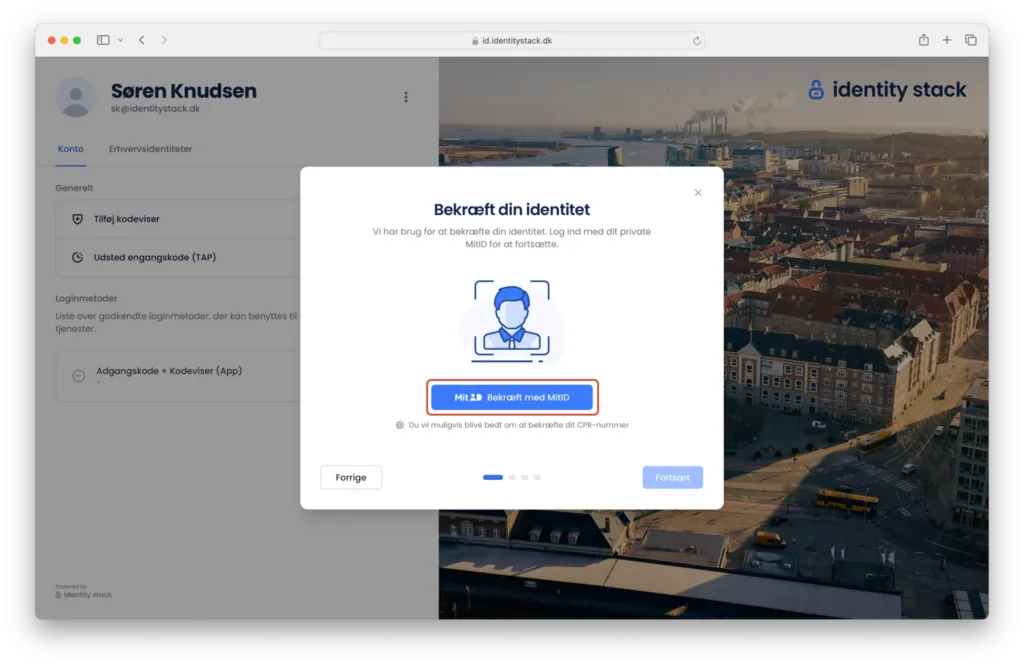
Task: Click the info icon beside the CPR-nummer note
Action: 400,425
